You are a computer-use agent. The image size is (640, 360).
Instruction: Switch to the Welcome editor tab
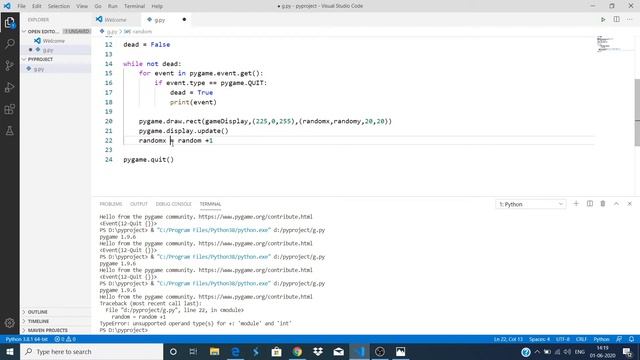point(116,20)
